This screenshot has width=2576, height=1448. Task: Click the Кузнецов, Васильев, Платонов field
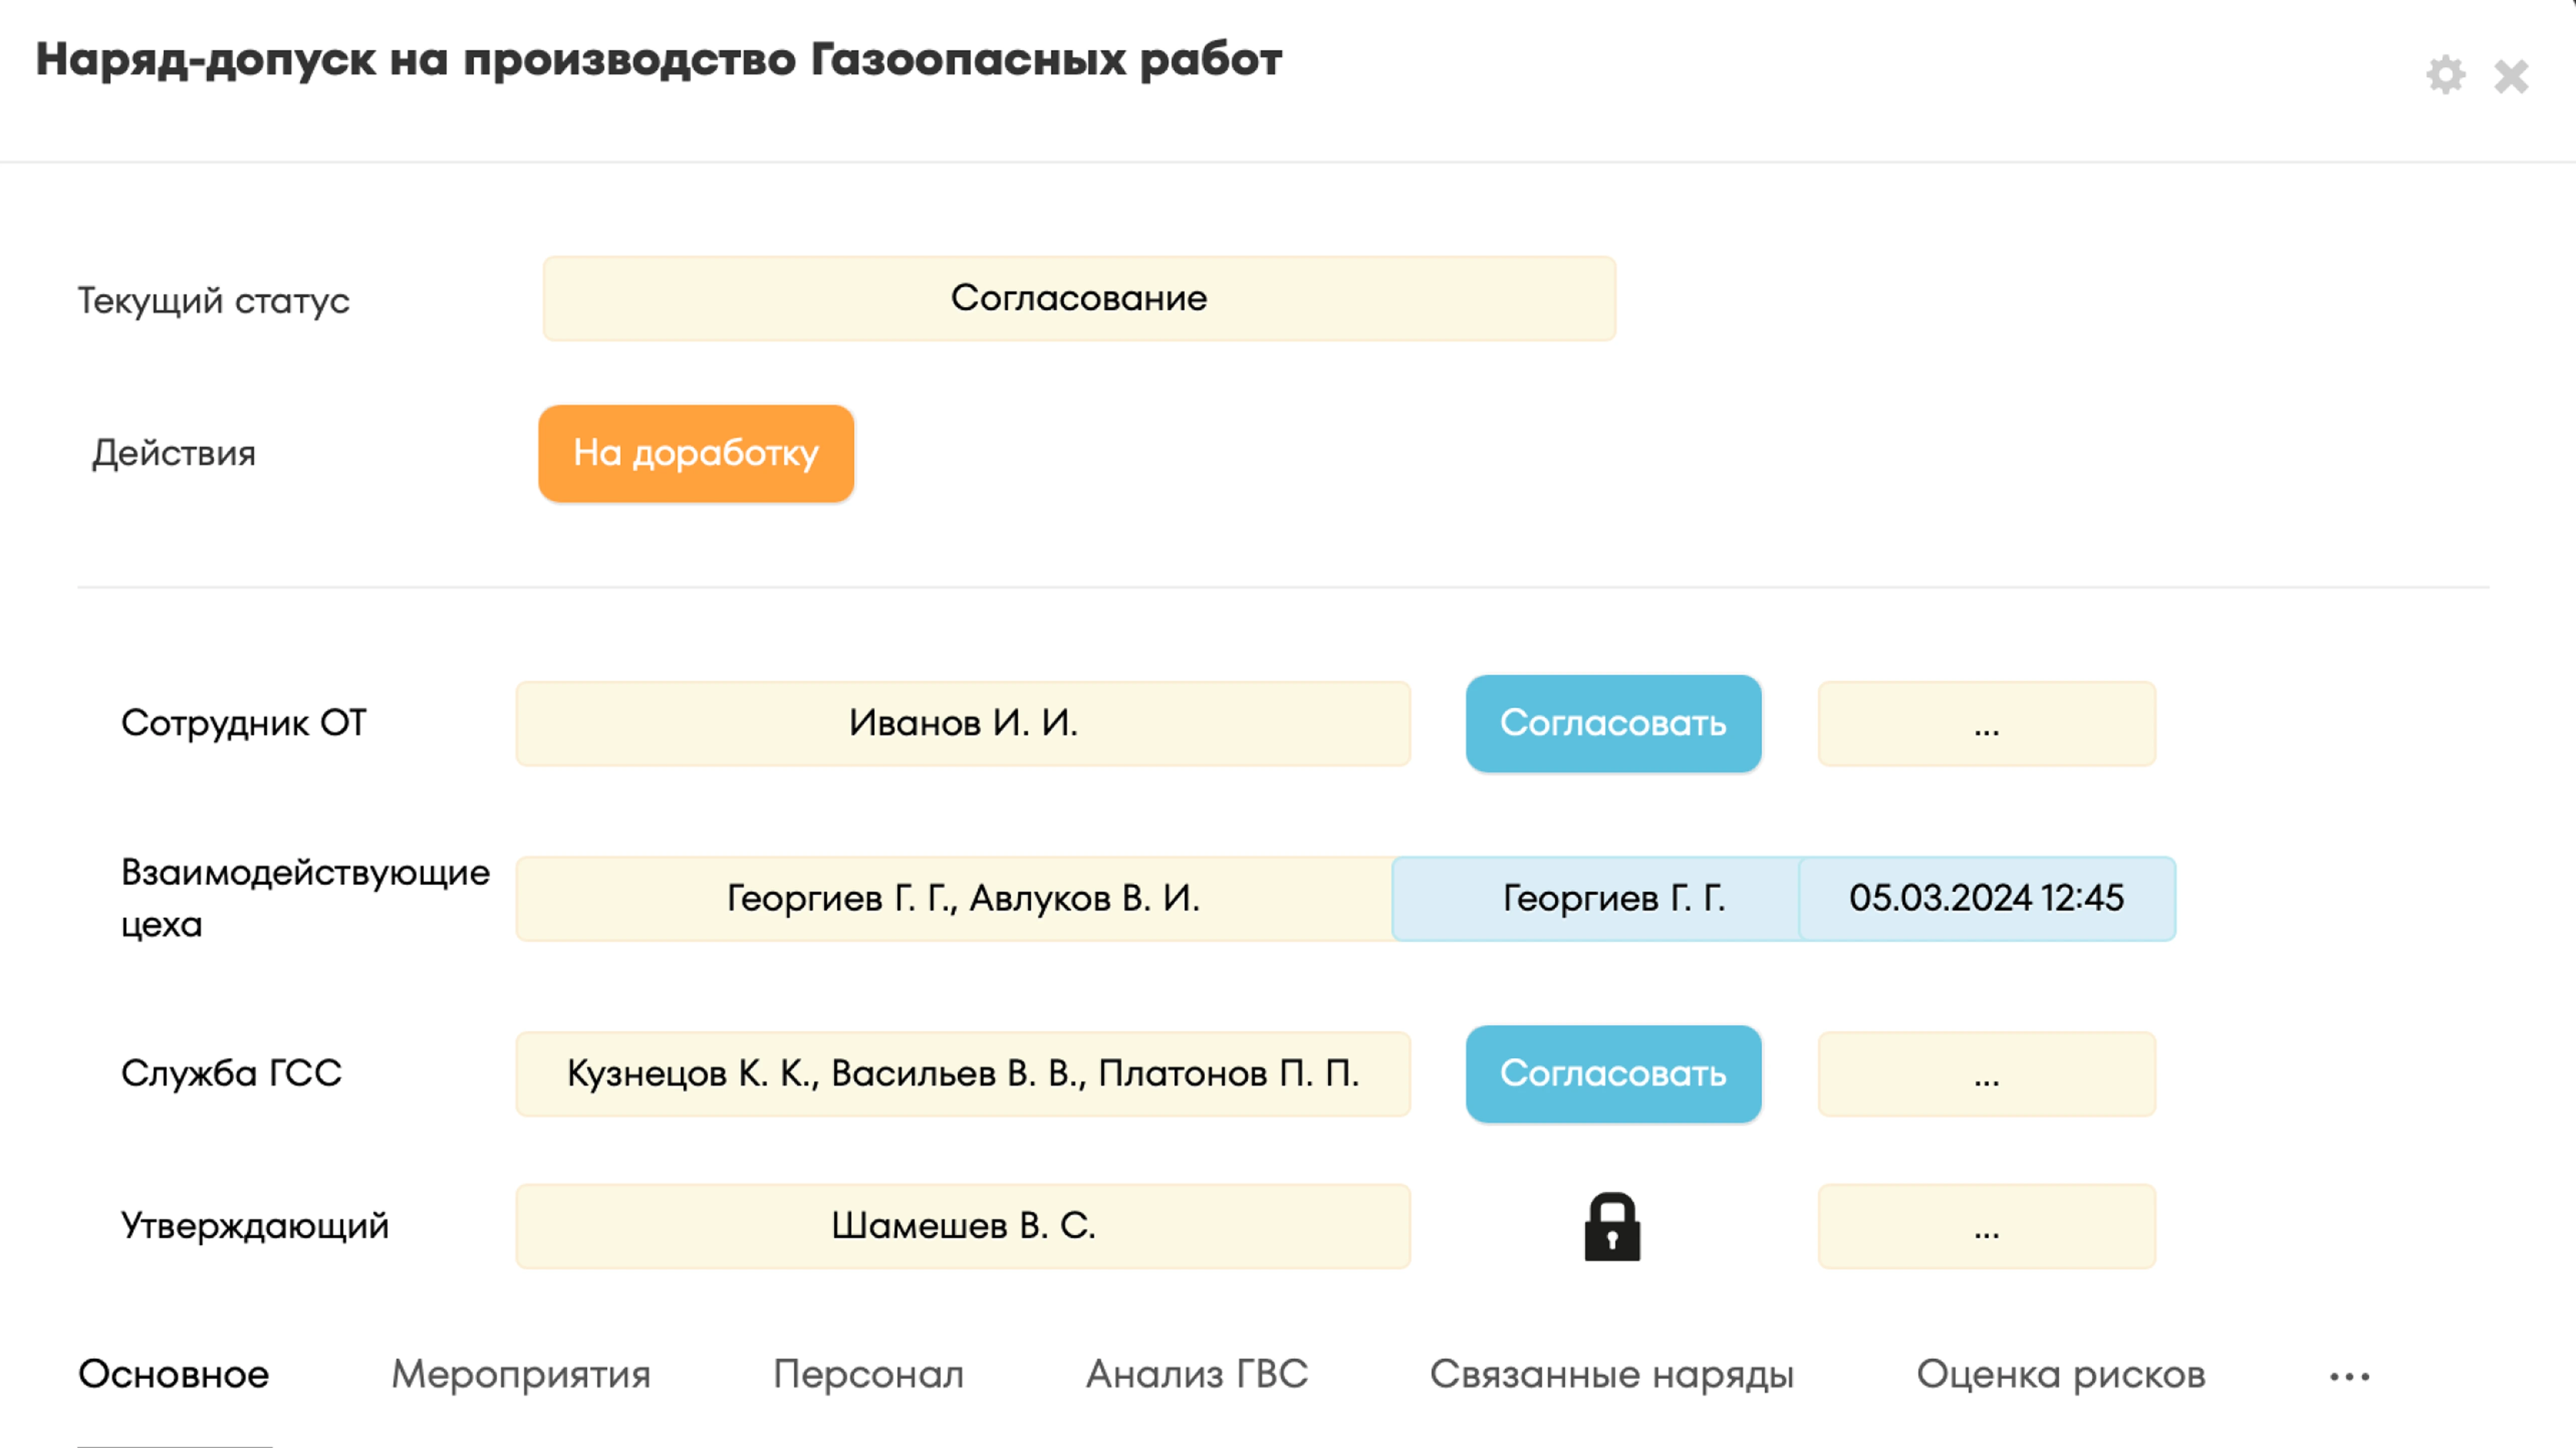[x=963, y=1073]
